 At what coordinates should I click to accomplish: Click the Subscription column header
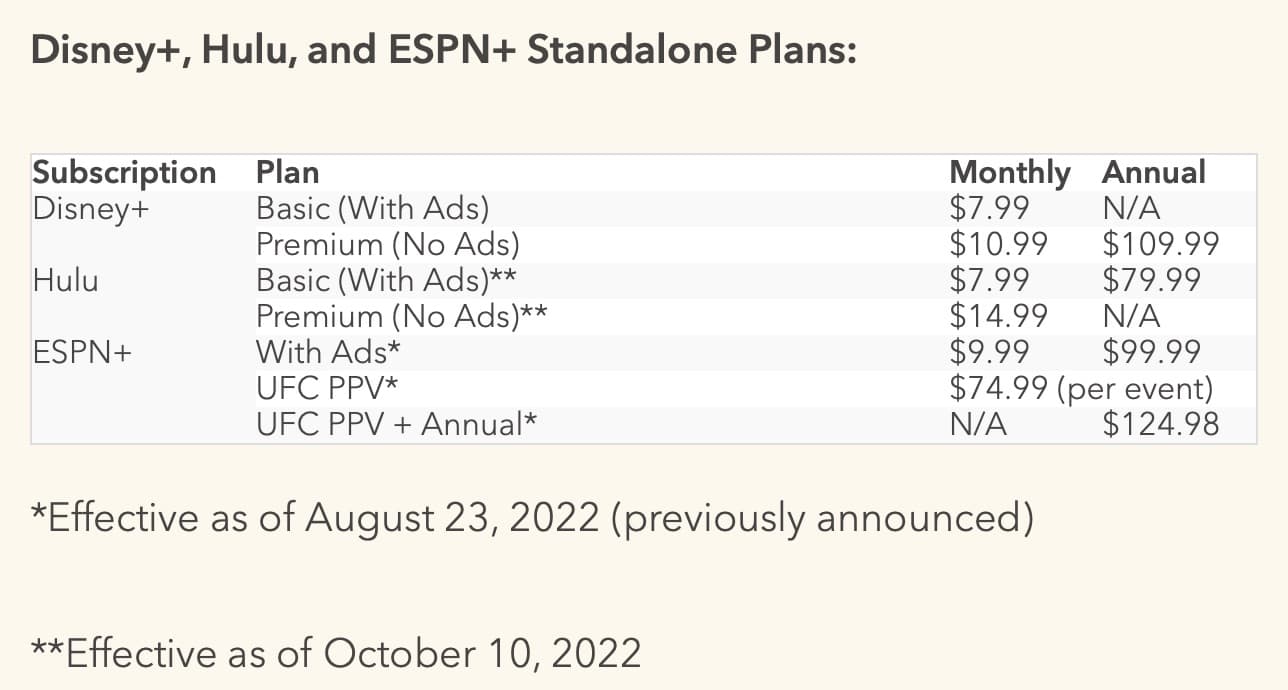pos(124,172)
